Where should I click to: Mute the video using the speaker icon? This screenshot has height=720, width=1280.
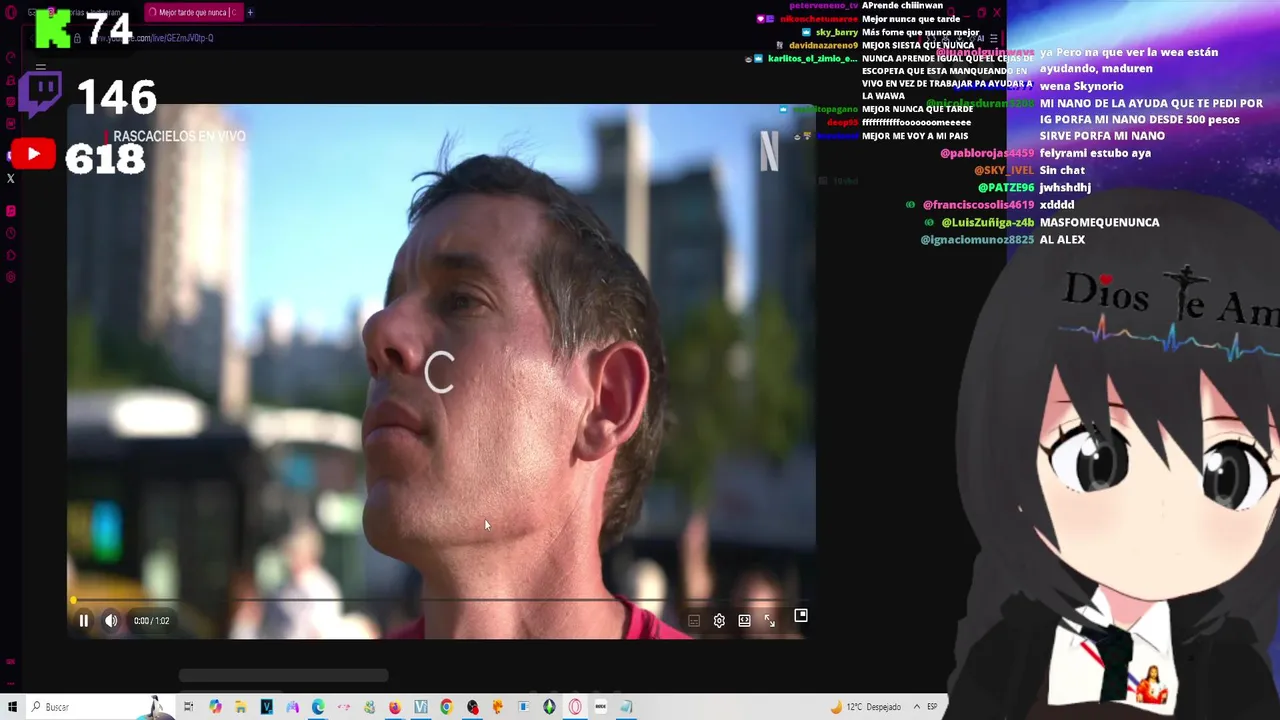click(x=111, y=621)
